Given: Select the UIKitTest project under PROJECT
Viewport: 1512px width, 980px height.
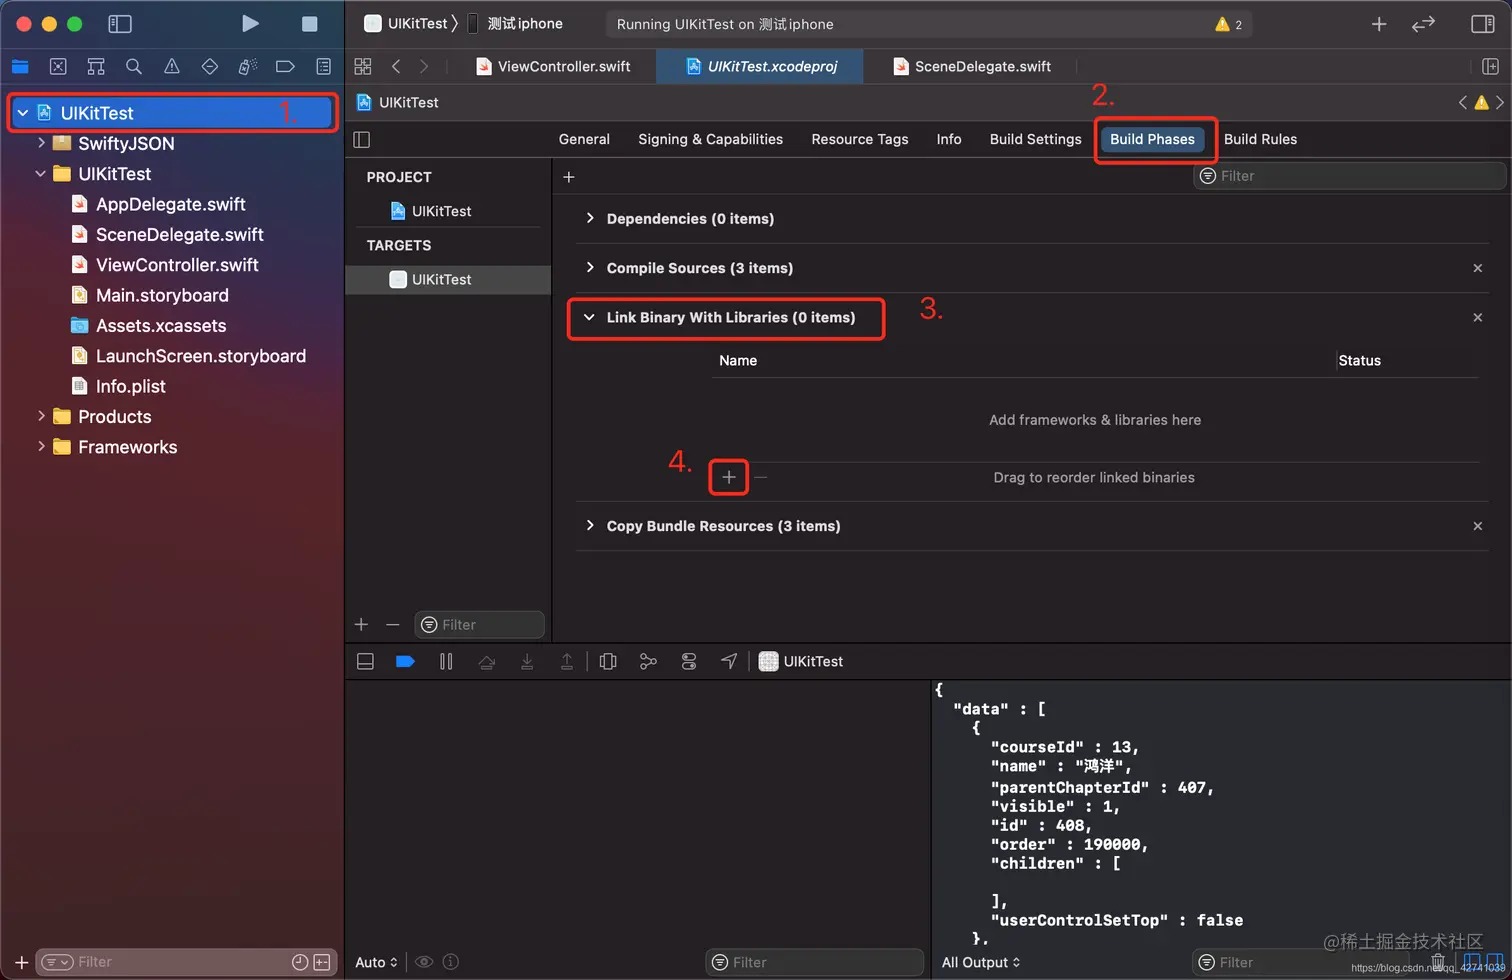Looking at the screenshot, I should (x=431, y=211).
